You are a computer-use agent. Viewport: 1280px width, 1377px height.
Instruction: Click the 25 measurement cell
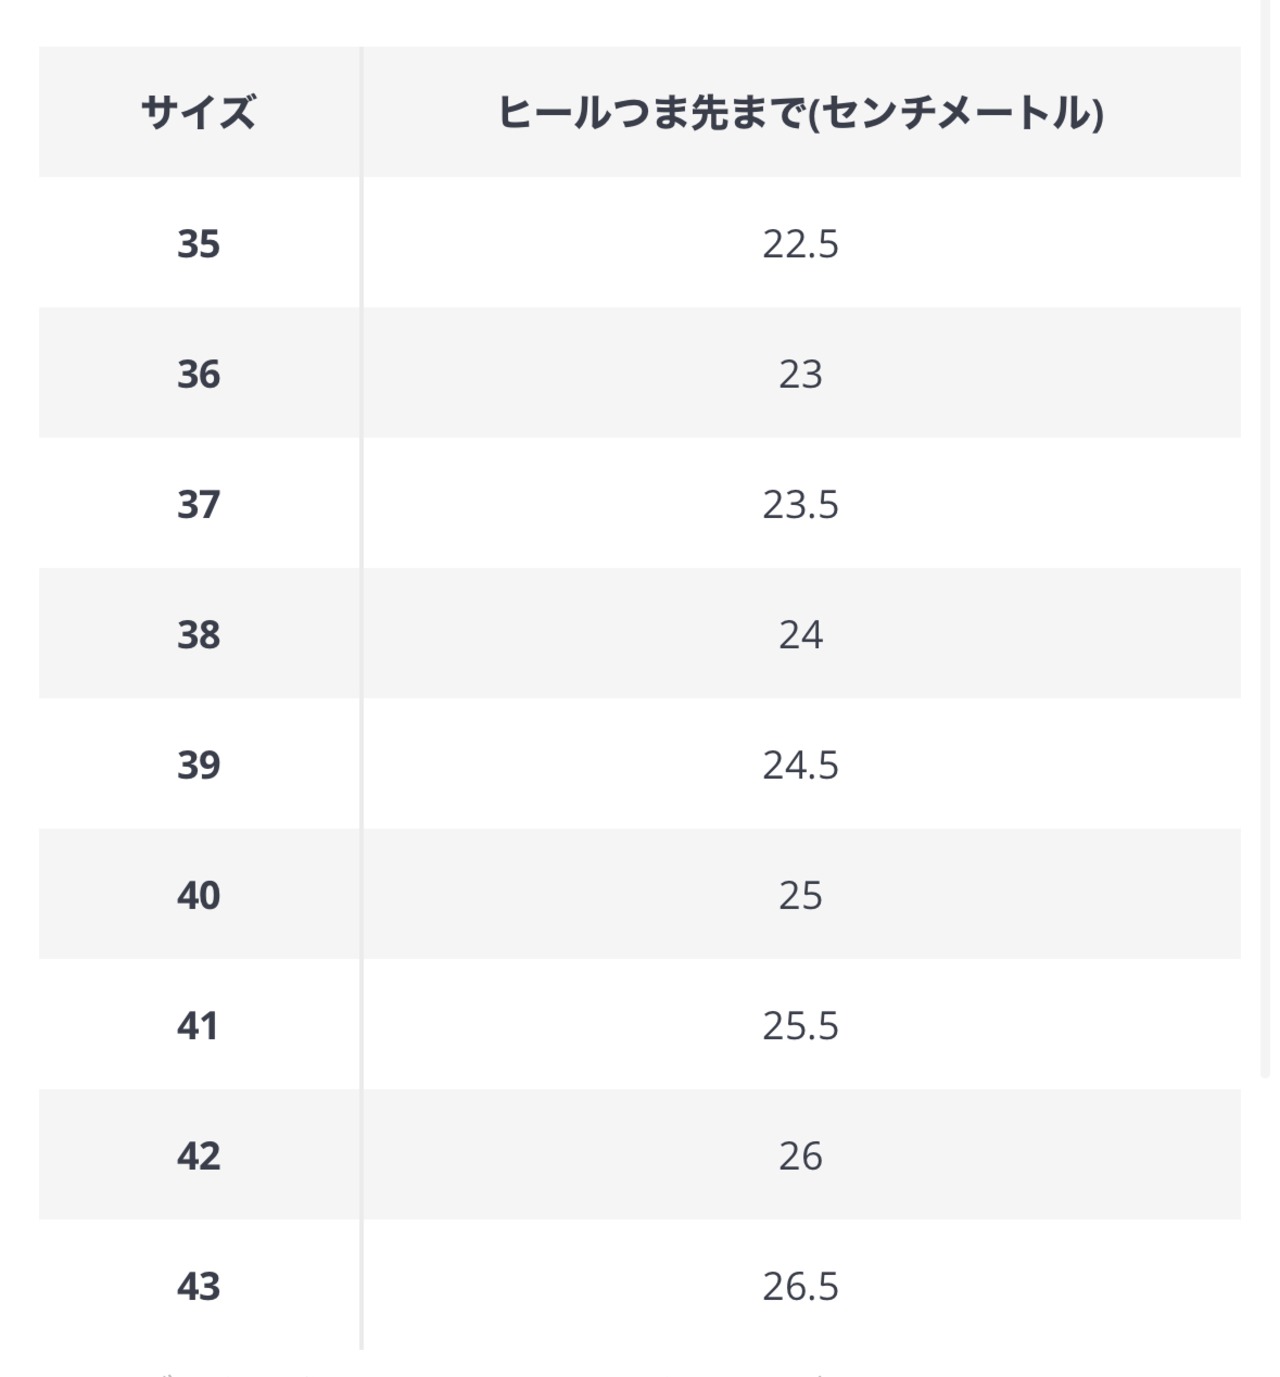click(800, 894)
